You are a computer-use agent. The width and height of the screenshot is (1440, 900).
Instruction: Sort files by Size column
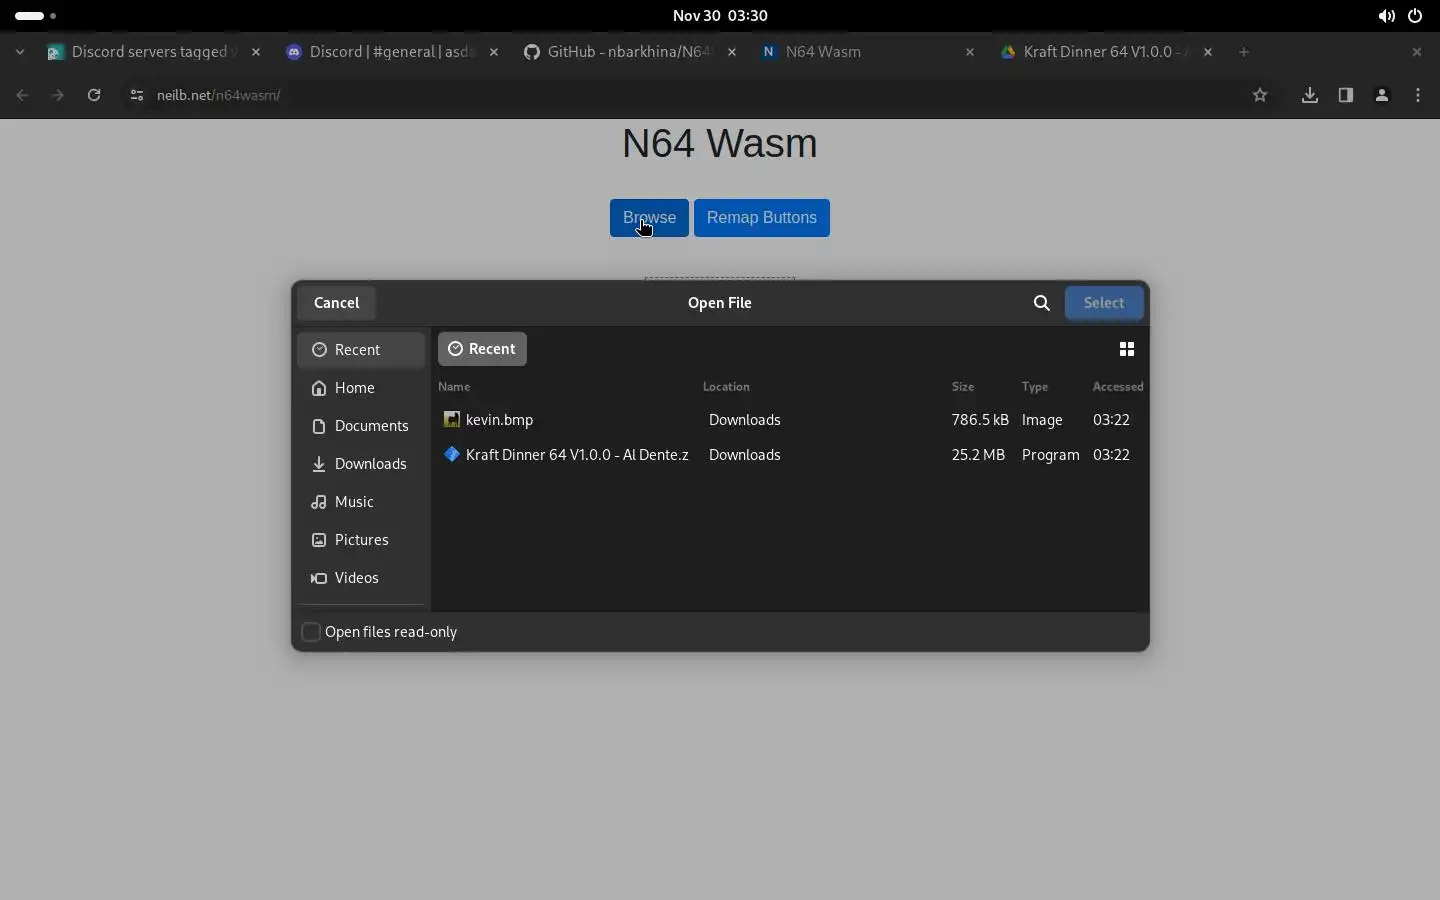[963, 387]
